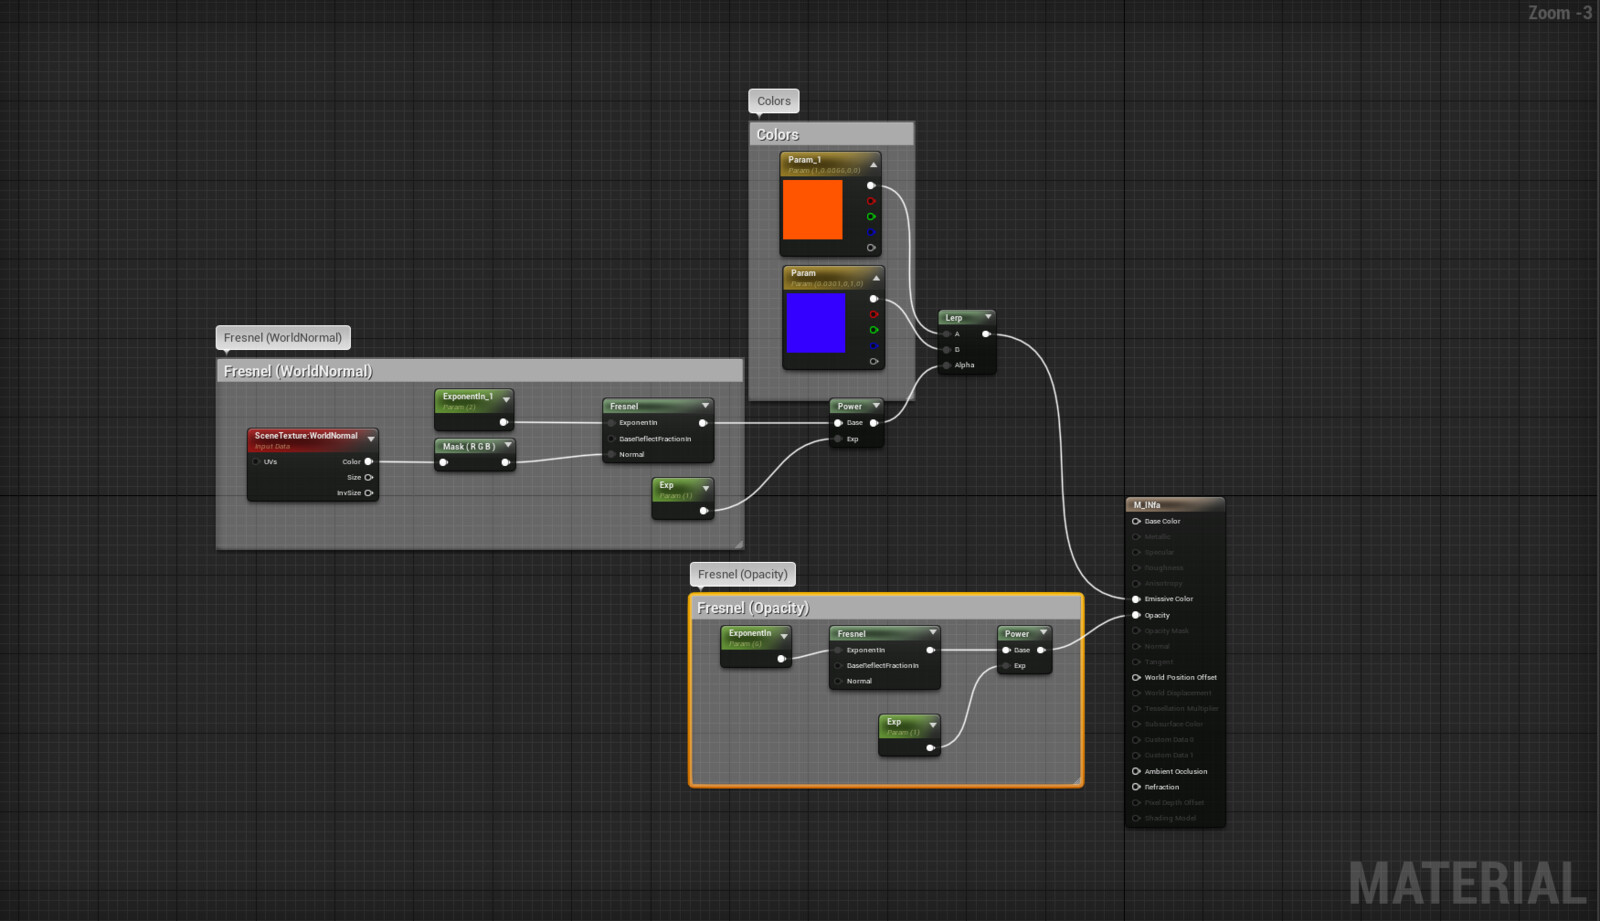Collapse the Param_1 node preview arrow
1600x921 pixels.
[873, 164]
